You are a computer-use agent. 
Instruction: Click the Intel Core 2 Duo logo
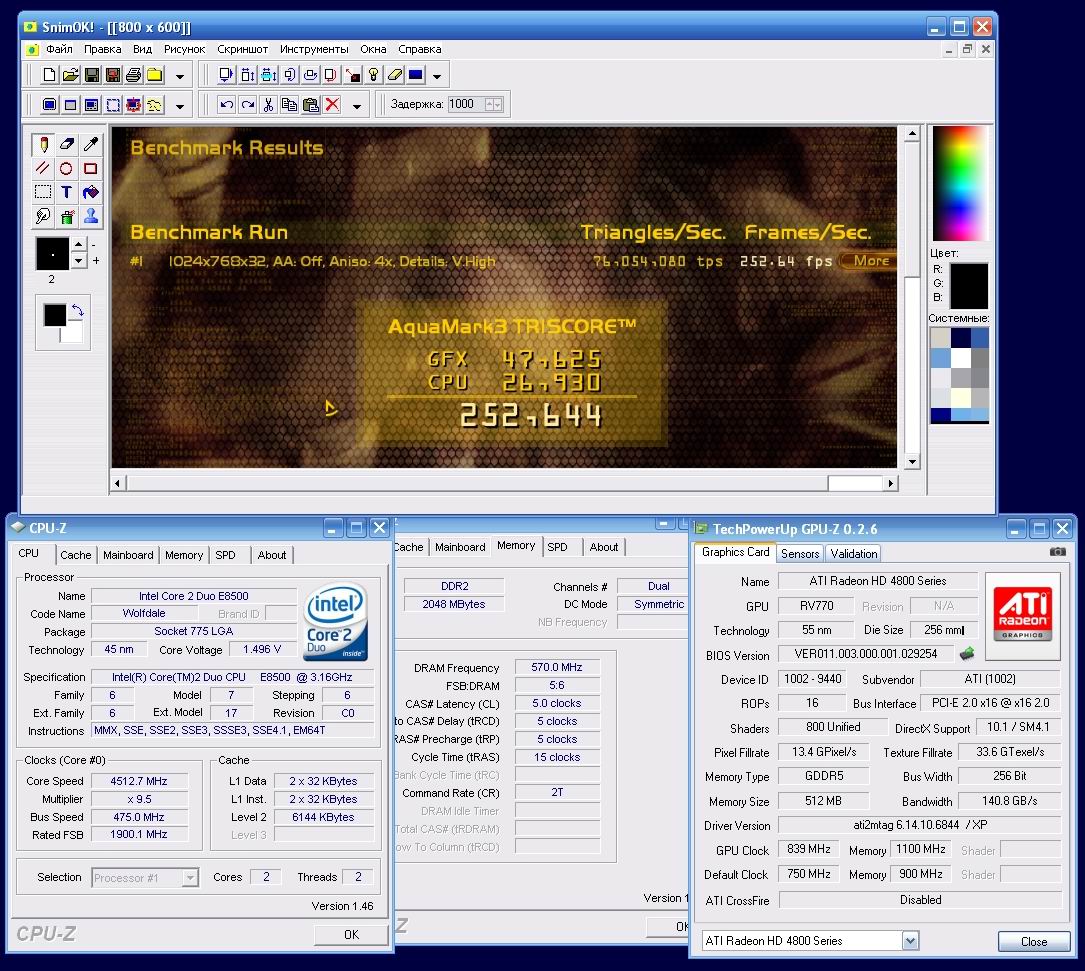pyautogui.click(x=336, y=621)
